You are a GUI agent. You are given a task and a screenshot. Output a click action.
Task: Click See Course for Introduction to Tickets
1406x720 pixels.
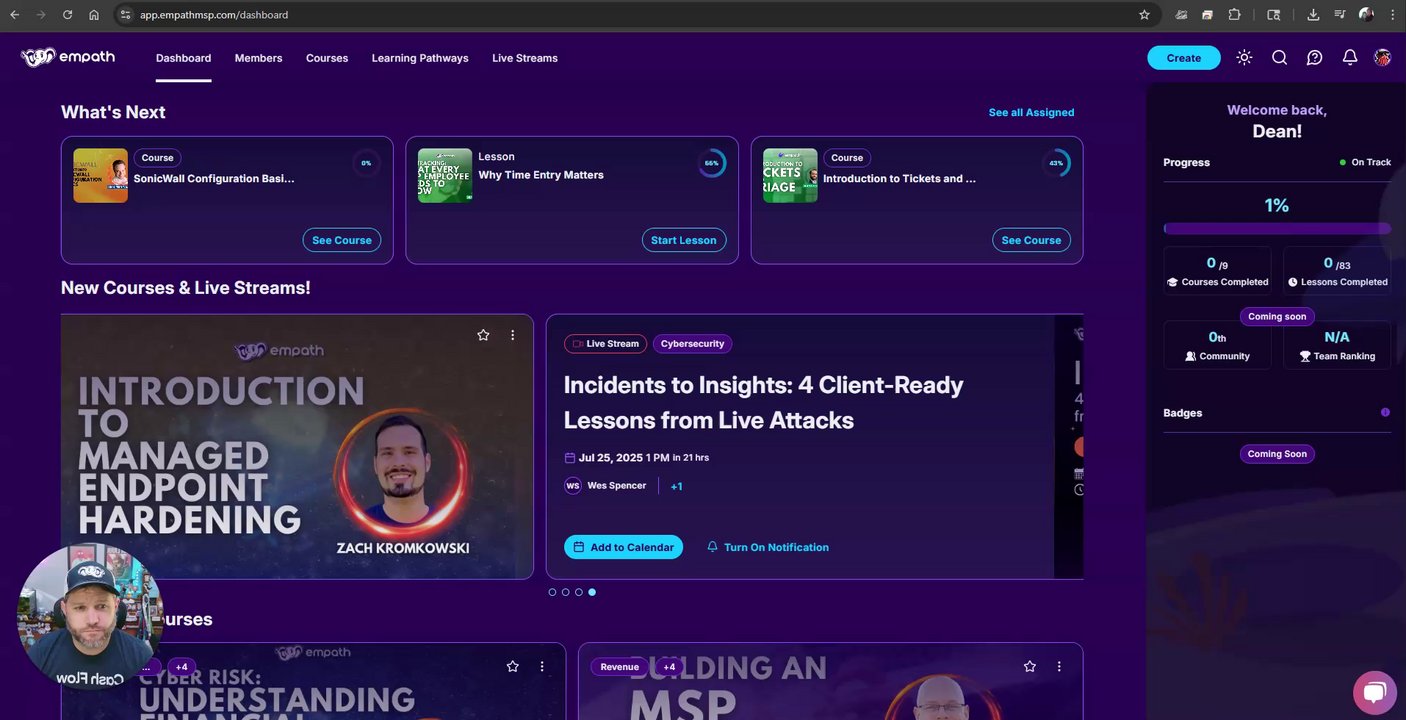pyautogui.click(x=1031, y=240)
